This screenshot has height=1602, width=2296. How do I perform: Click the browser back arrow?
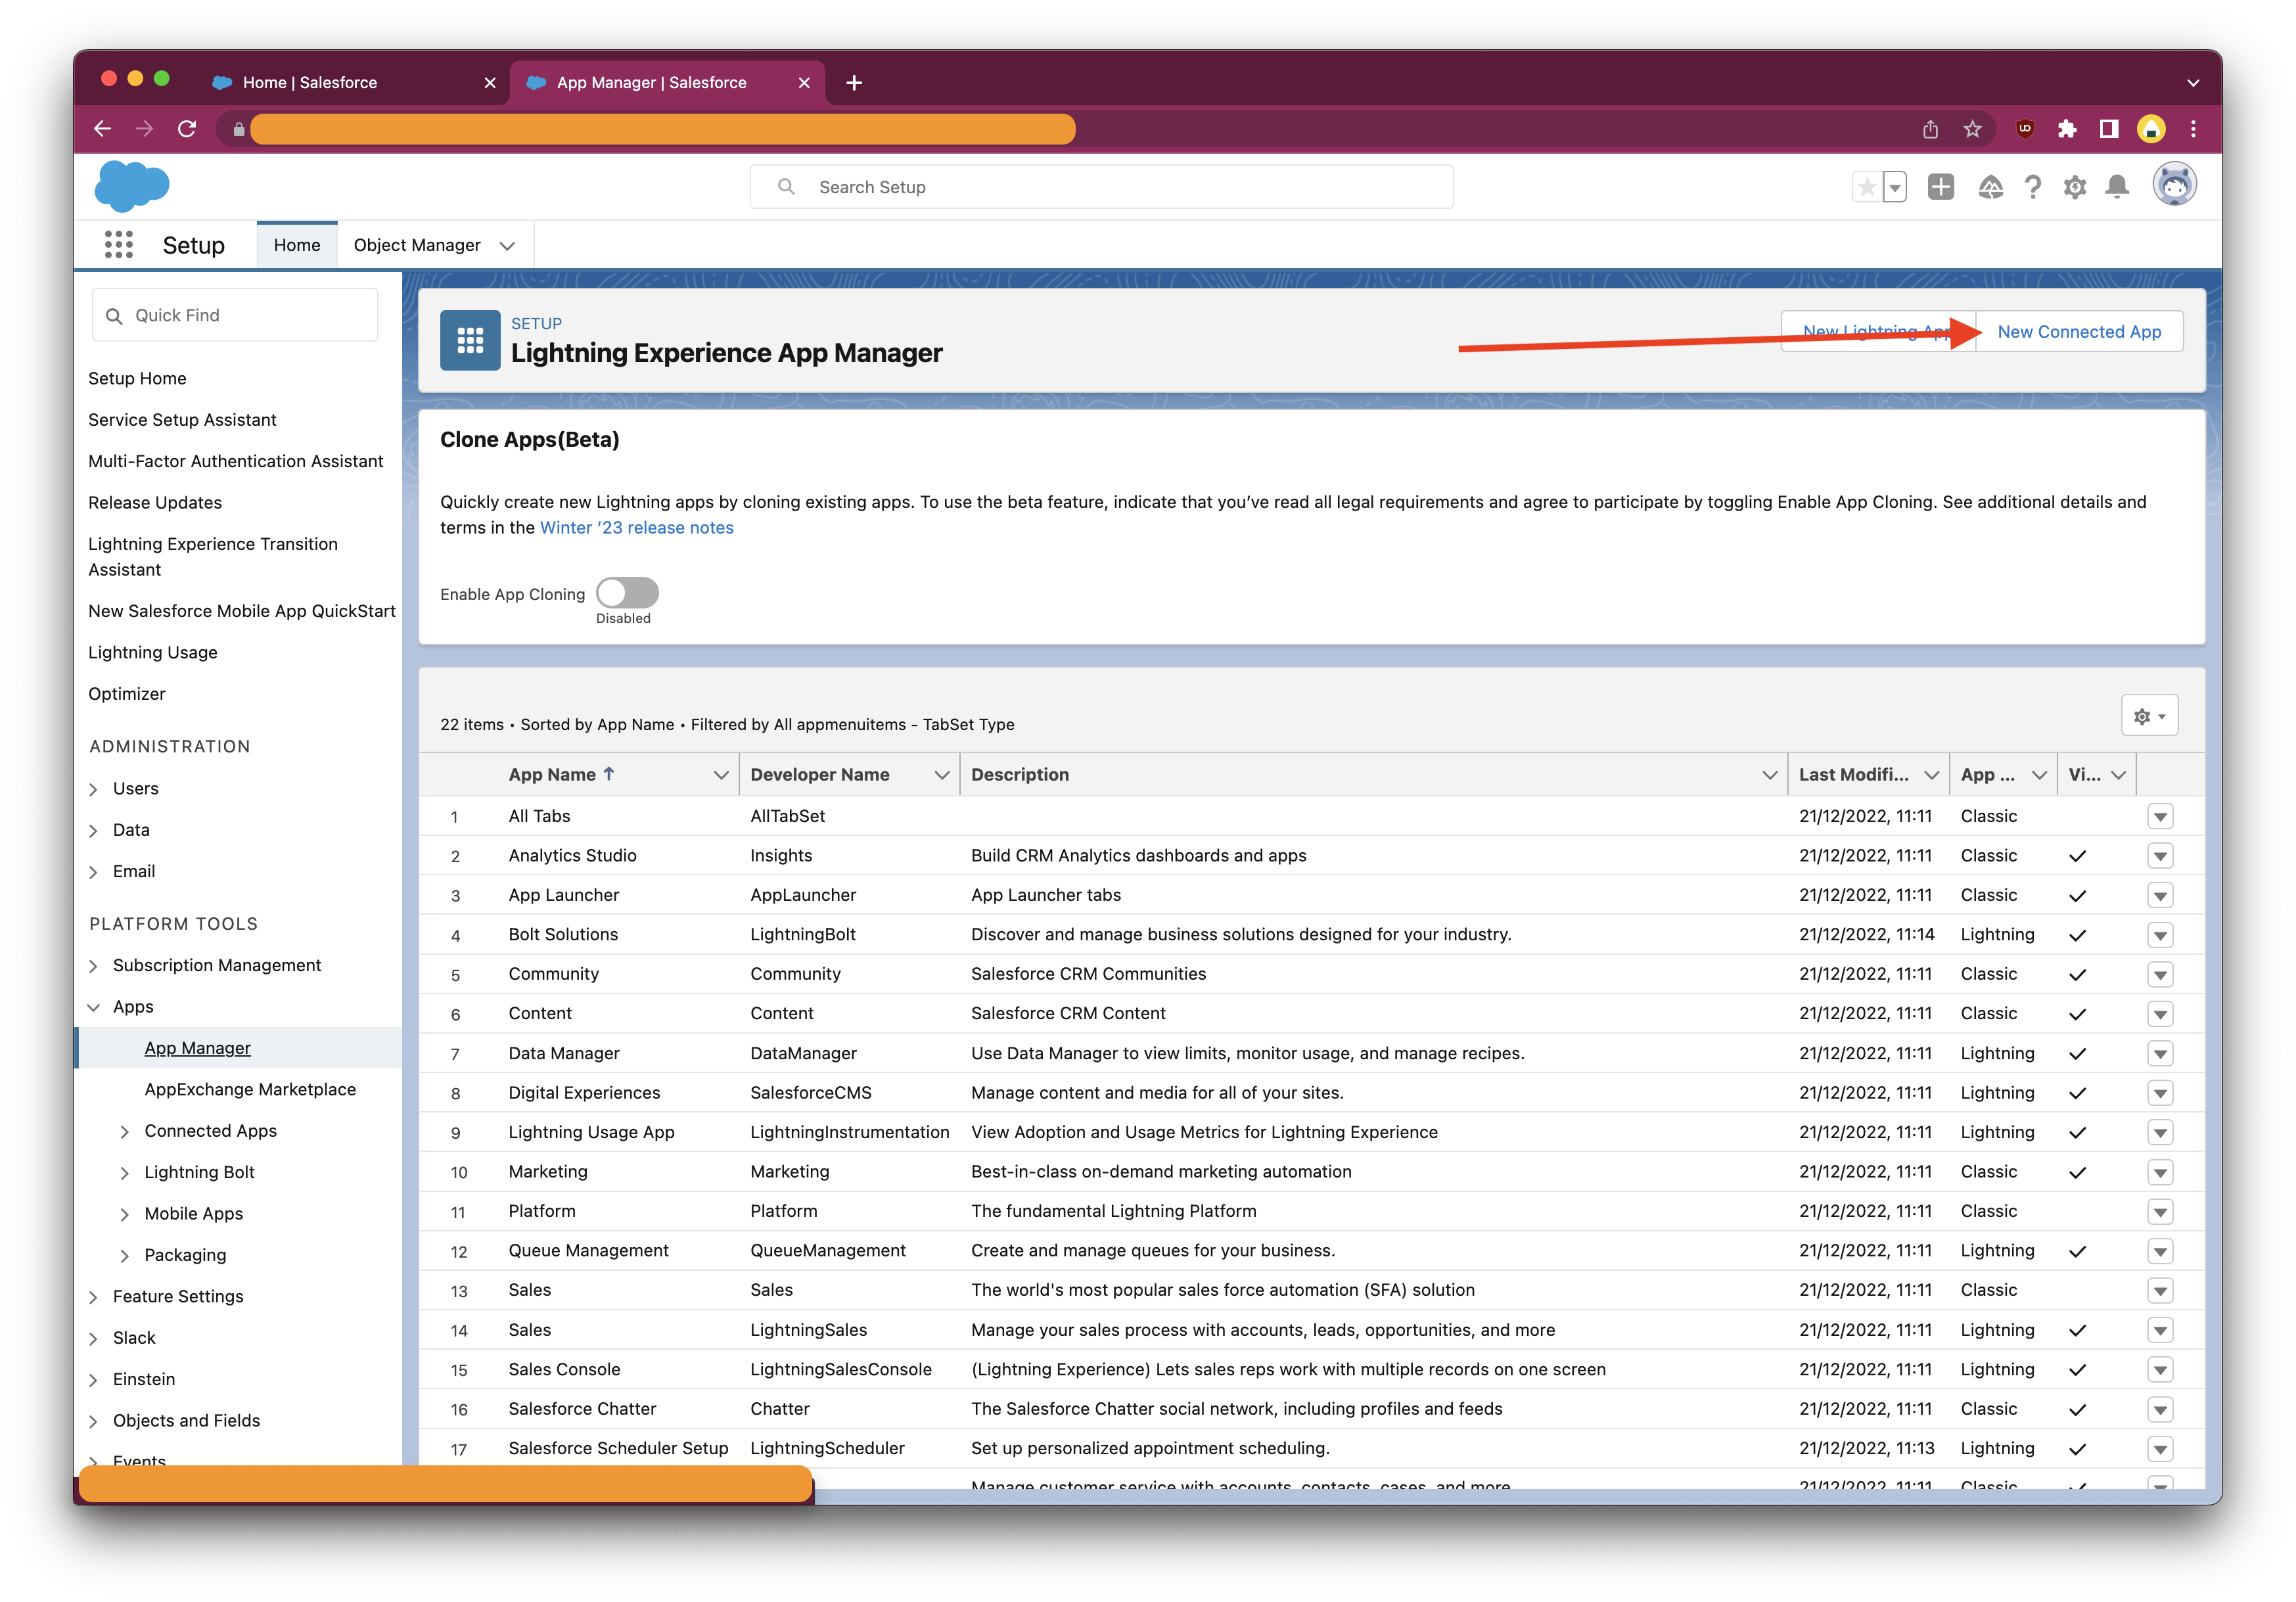pyautogui.click(x=102, y=128)
